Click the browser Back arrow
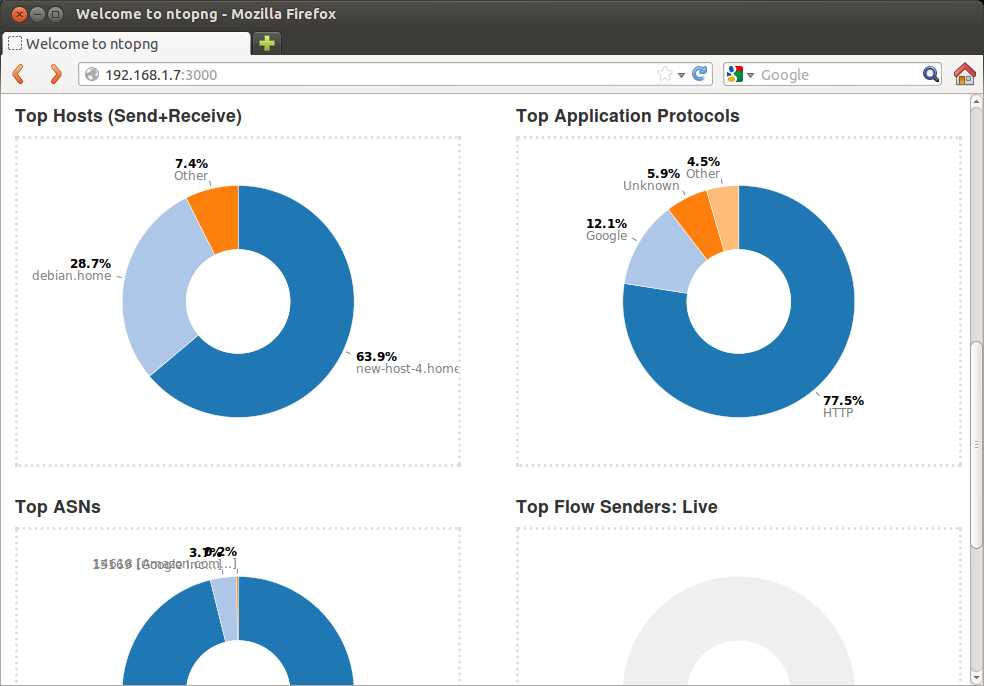The image size is (984, 686). coord(18,74)
